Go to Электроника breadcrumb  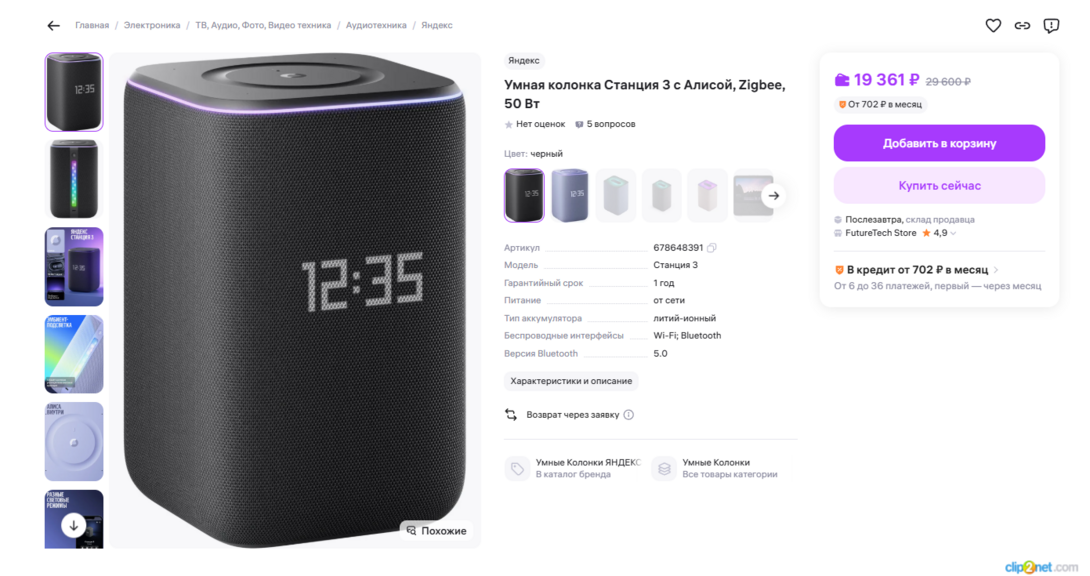click(152, 25)
